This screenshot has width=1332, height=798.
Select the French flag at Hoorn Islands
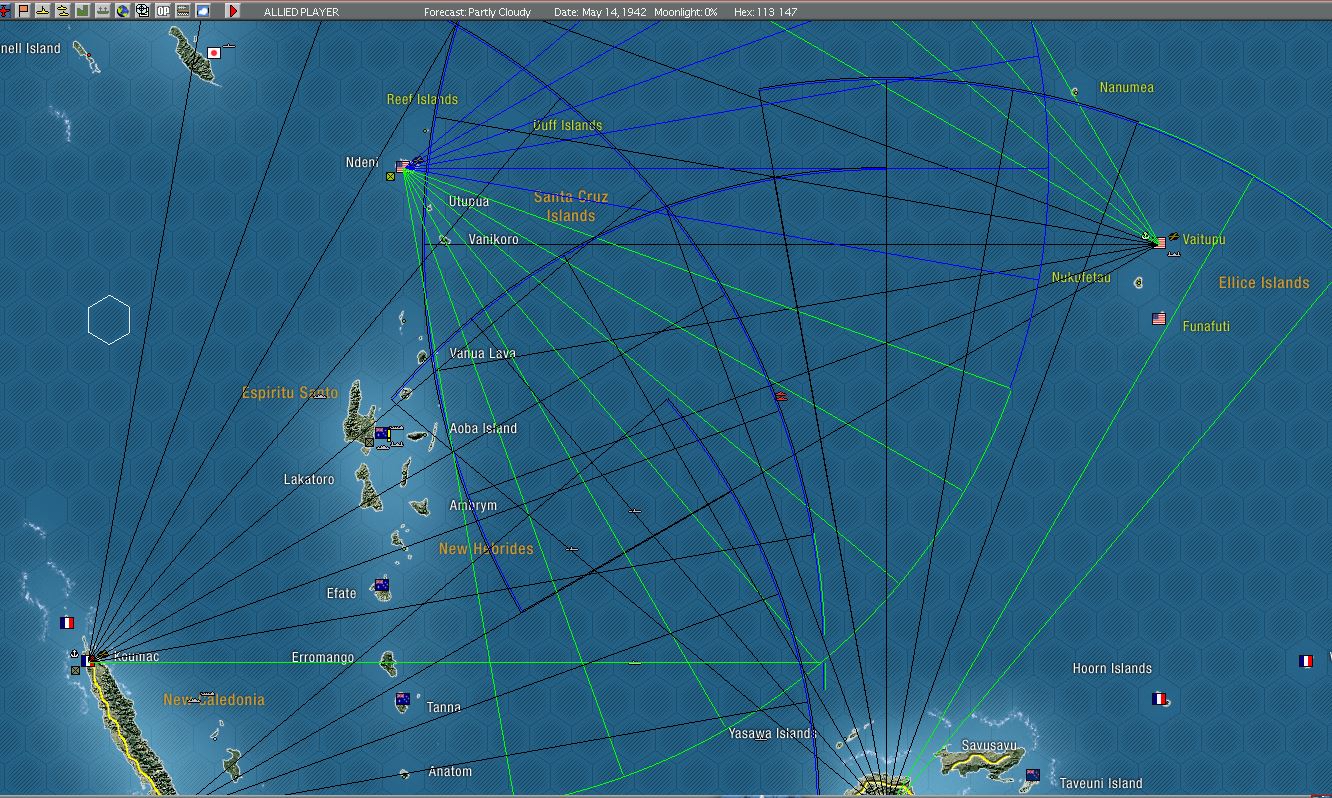[1159, 699]
